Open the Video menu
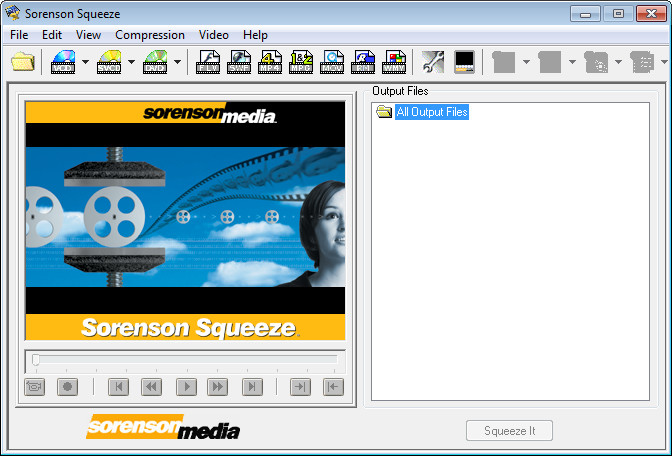Viewport: 672px width, 456px height. 213,35
